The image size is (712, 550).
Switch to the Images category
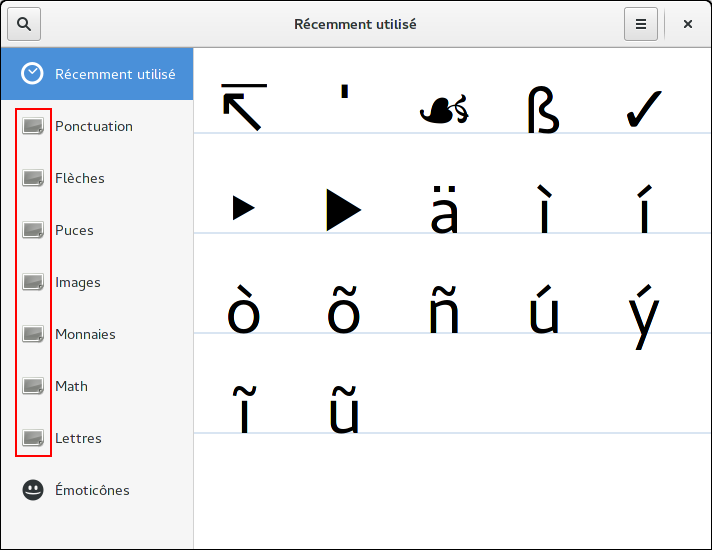pos(78,282)
